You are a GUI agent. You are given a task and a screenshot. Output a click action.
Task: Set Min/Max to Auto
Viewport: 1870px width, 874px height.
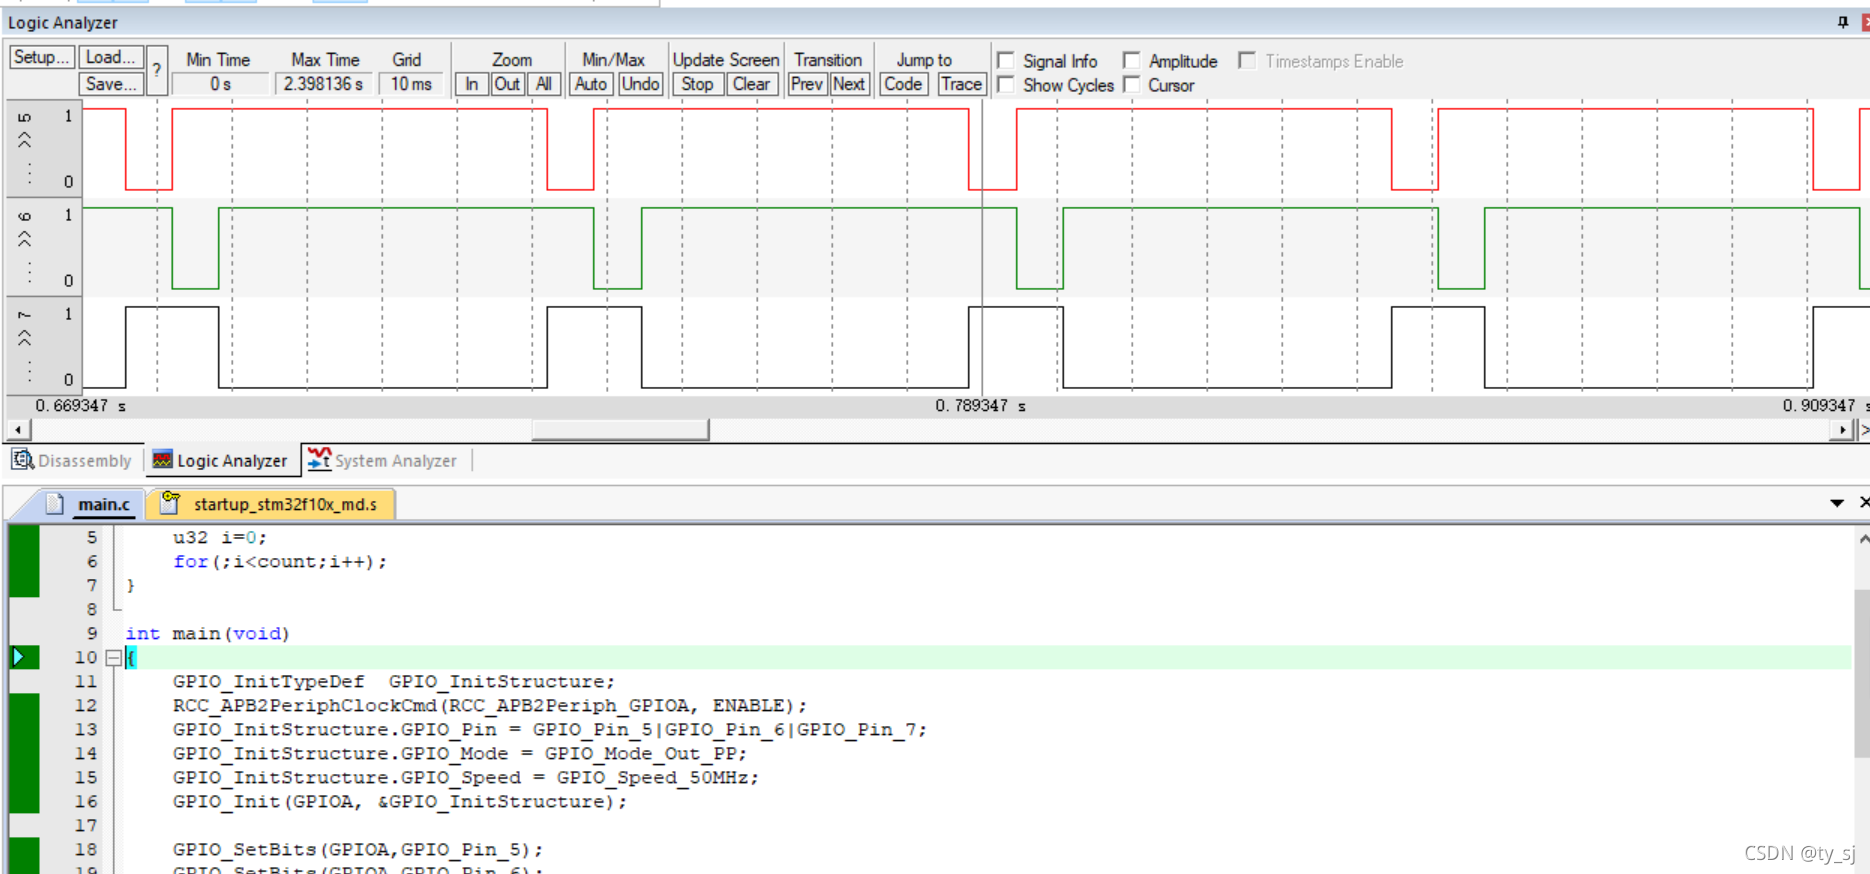(591, 84)
